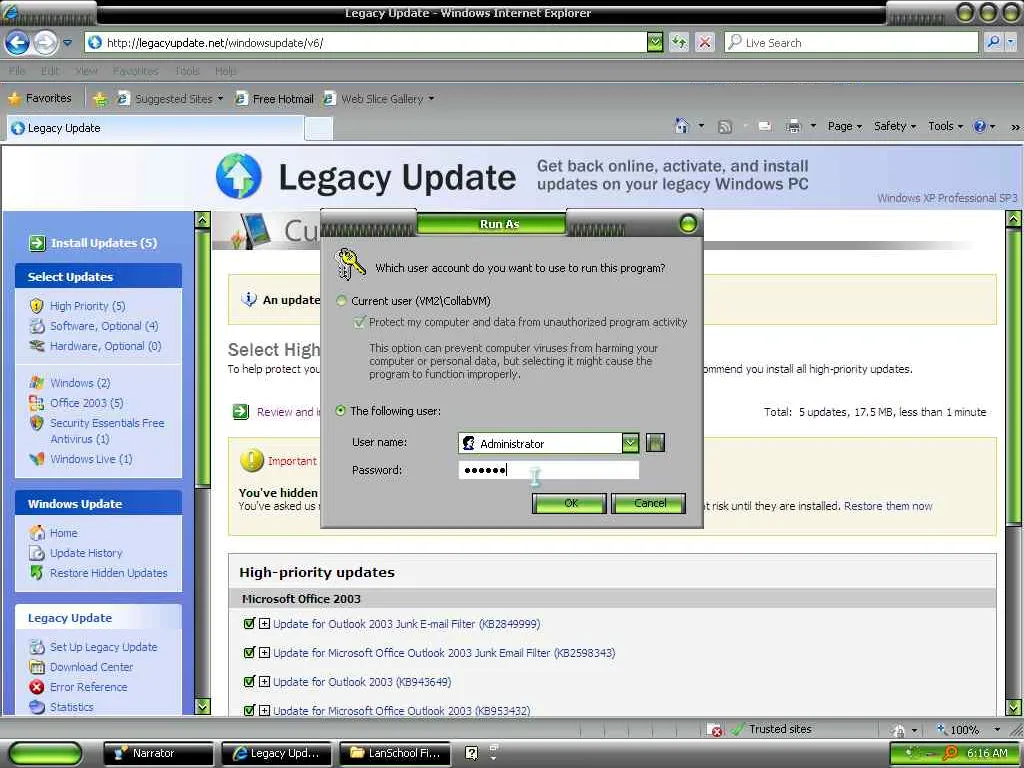Click the Update History icon

click(x=37, y=553)
